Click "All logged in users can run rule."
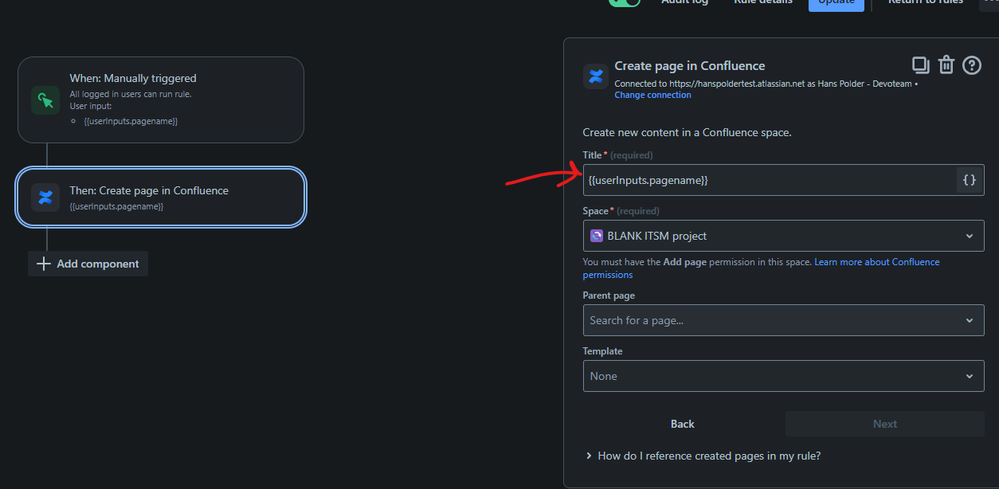 (131, 94)
